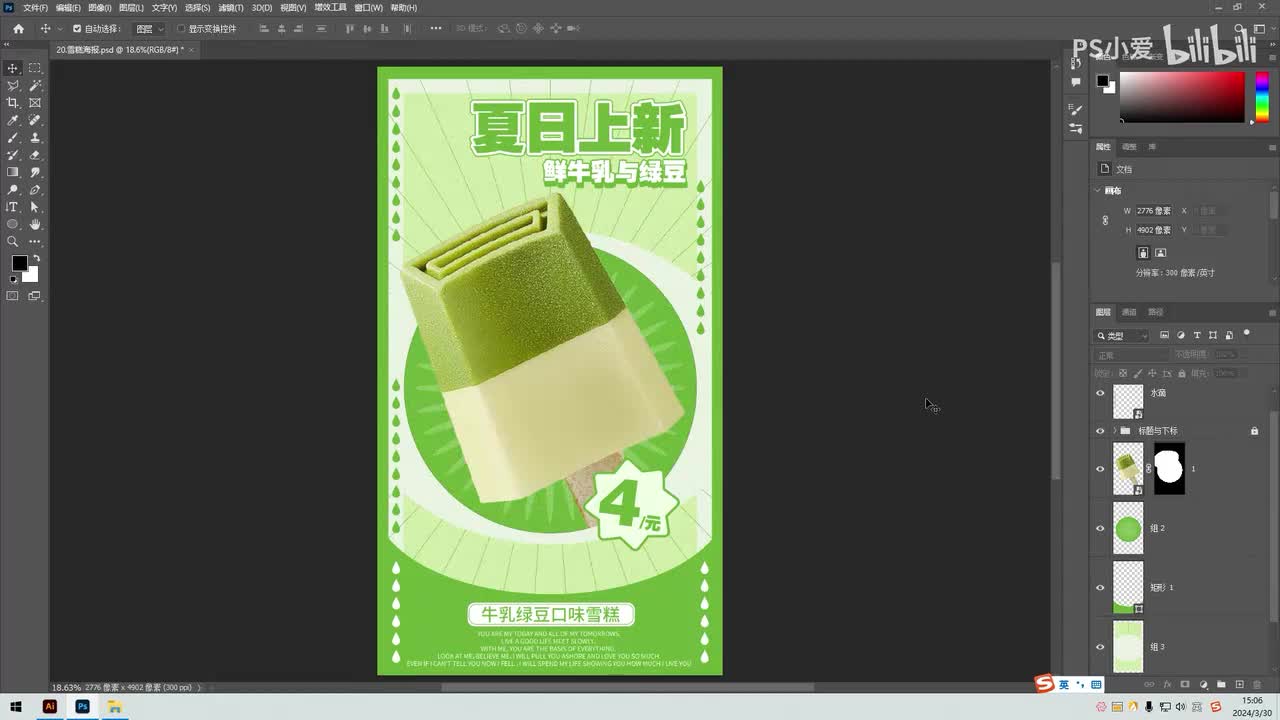Click the Windows Start button
The width and height of the screenshot is (1280, 720).
[17, 707]
